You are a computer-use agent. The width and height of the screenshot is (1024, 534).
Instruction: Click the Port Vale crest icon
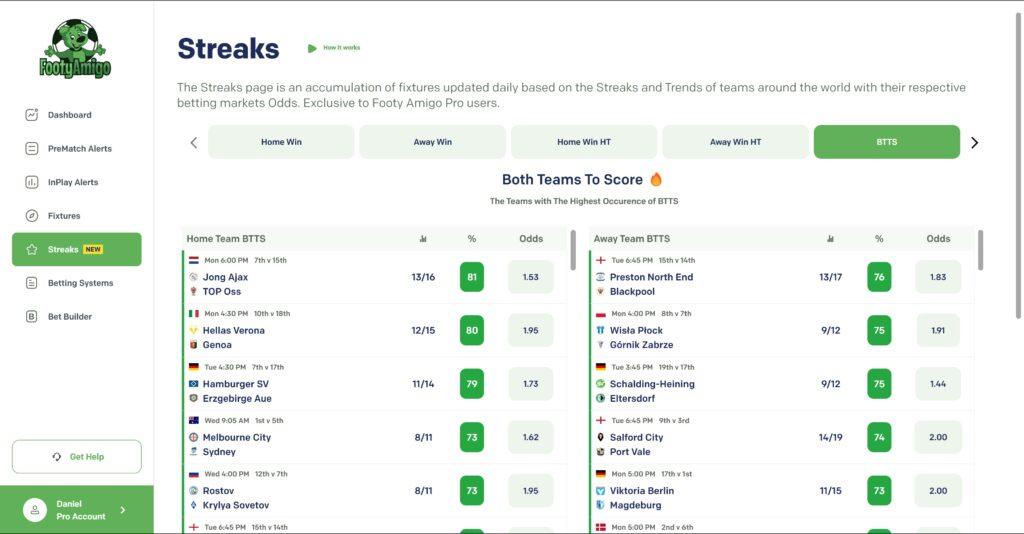click(x=600, y=452)
